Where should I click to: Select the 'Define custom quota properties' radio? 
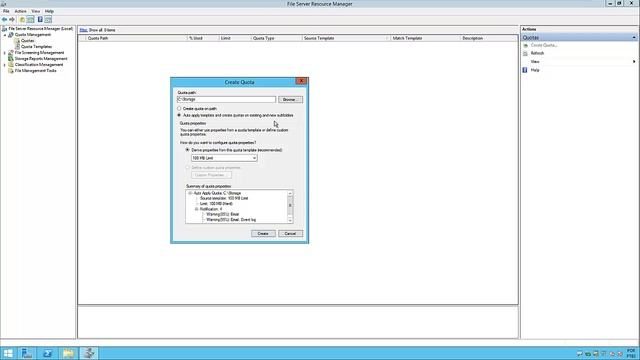click(187, 167)
